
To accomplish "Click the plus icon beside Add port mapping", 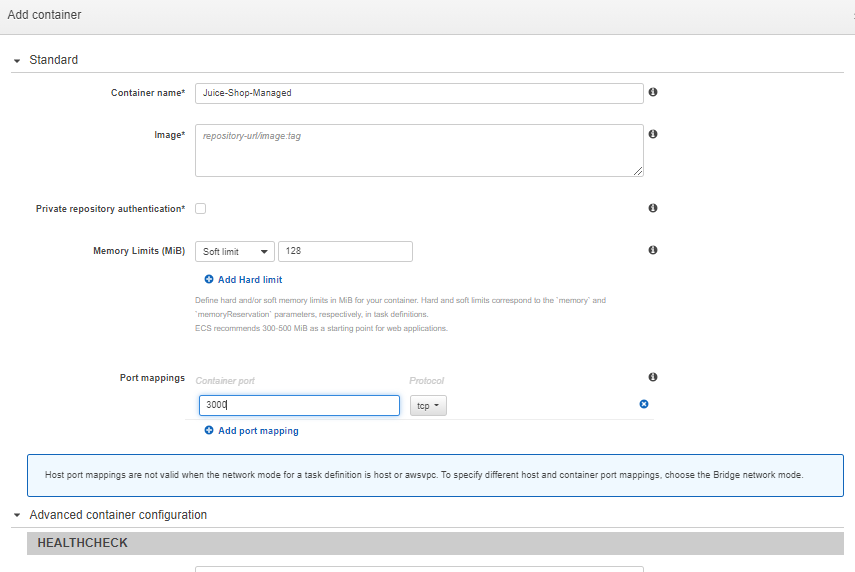I will (209, 431).
